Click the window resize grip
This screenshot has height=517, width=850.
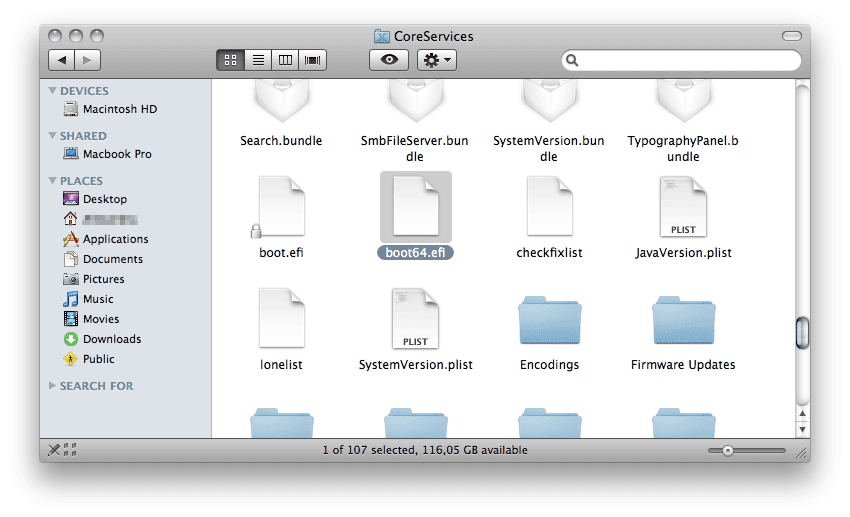coord(801,452)
